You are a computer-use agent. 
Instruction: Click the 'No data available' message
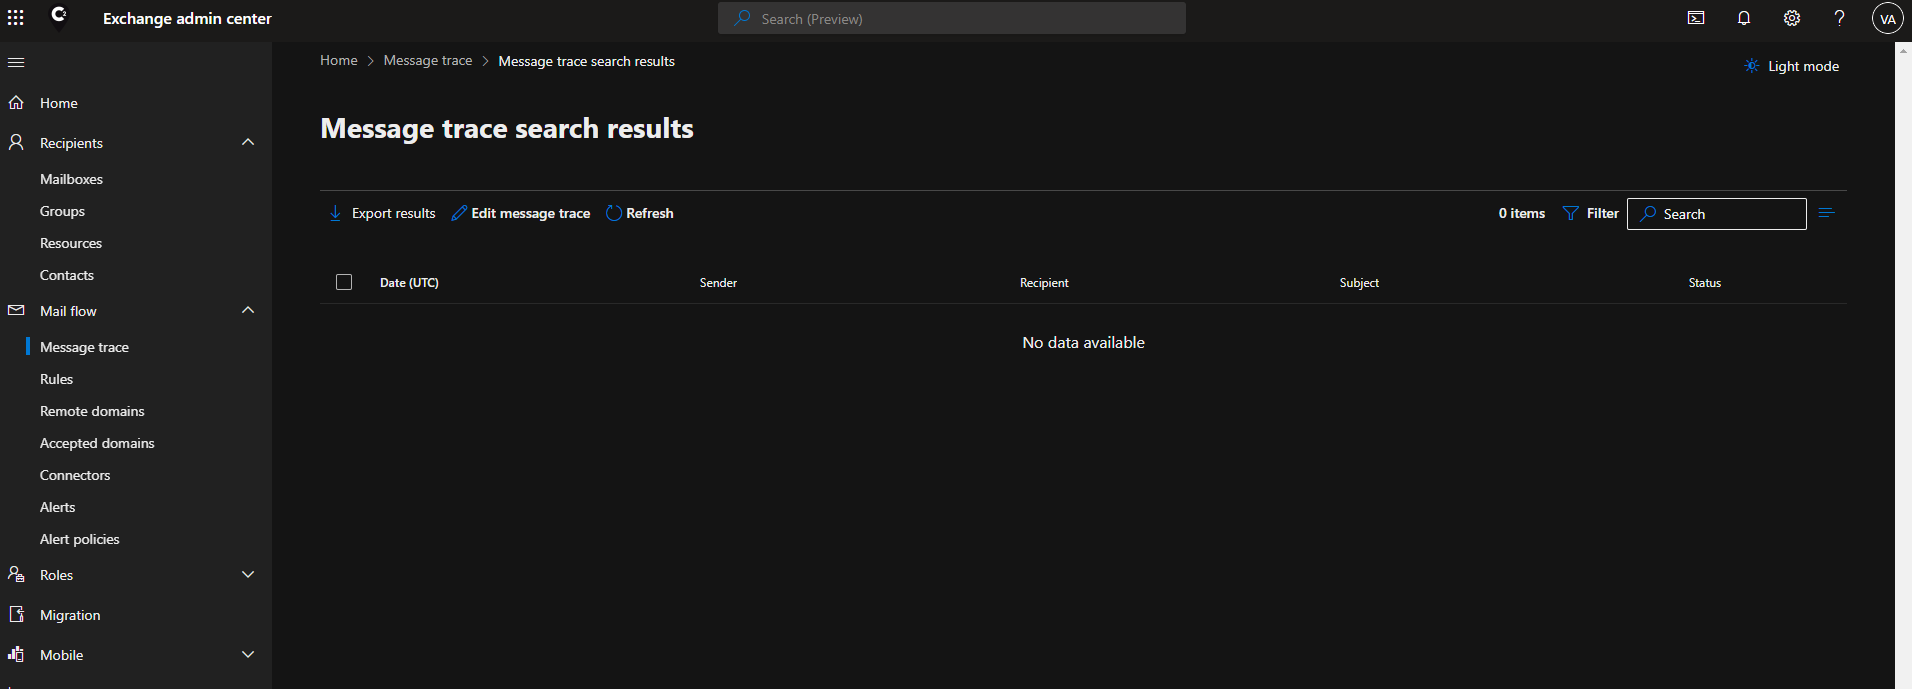tap(1083, 342)
